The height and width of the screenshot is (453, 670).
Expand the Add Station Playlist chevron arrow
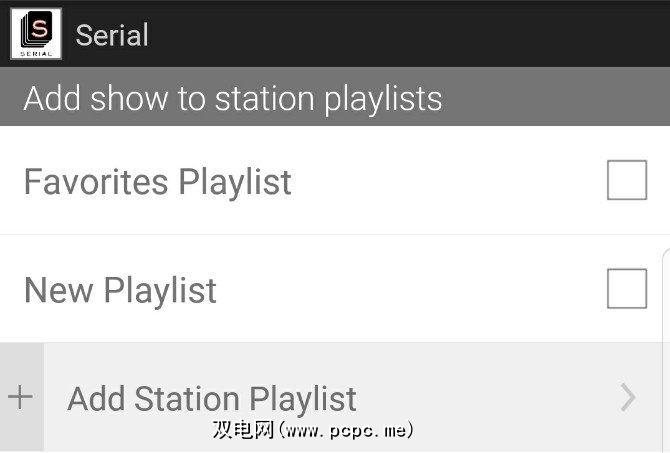pyautogui.click(x=628, y=398)
